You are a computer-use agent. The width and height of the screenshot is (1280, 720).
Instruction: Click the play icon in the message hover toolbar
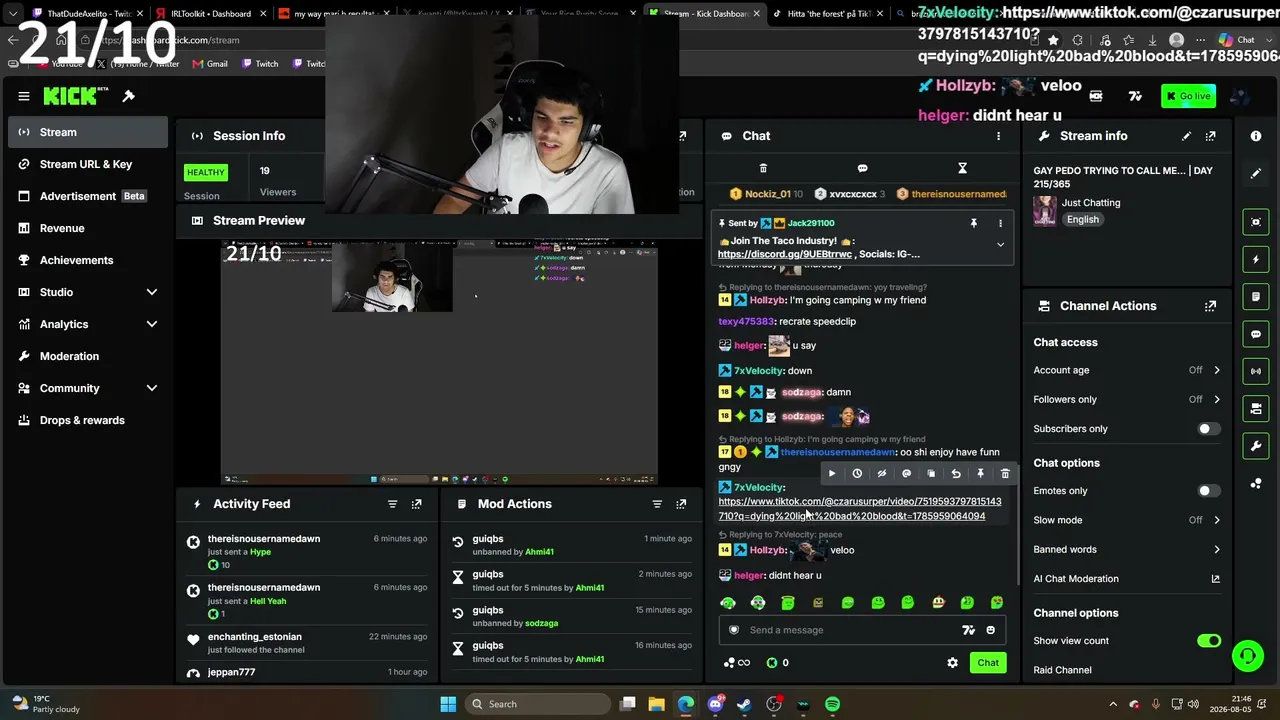pos(832,474)
